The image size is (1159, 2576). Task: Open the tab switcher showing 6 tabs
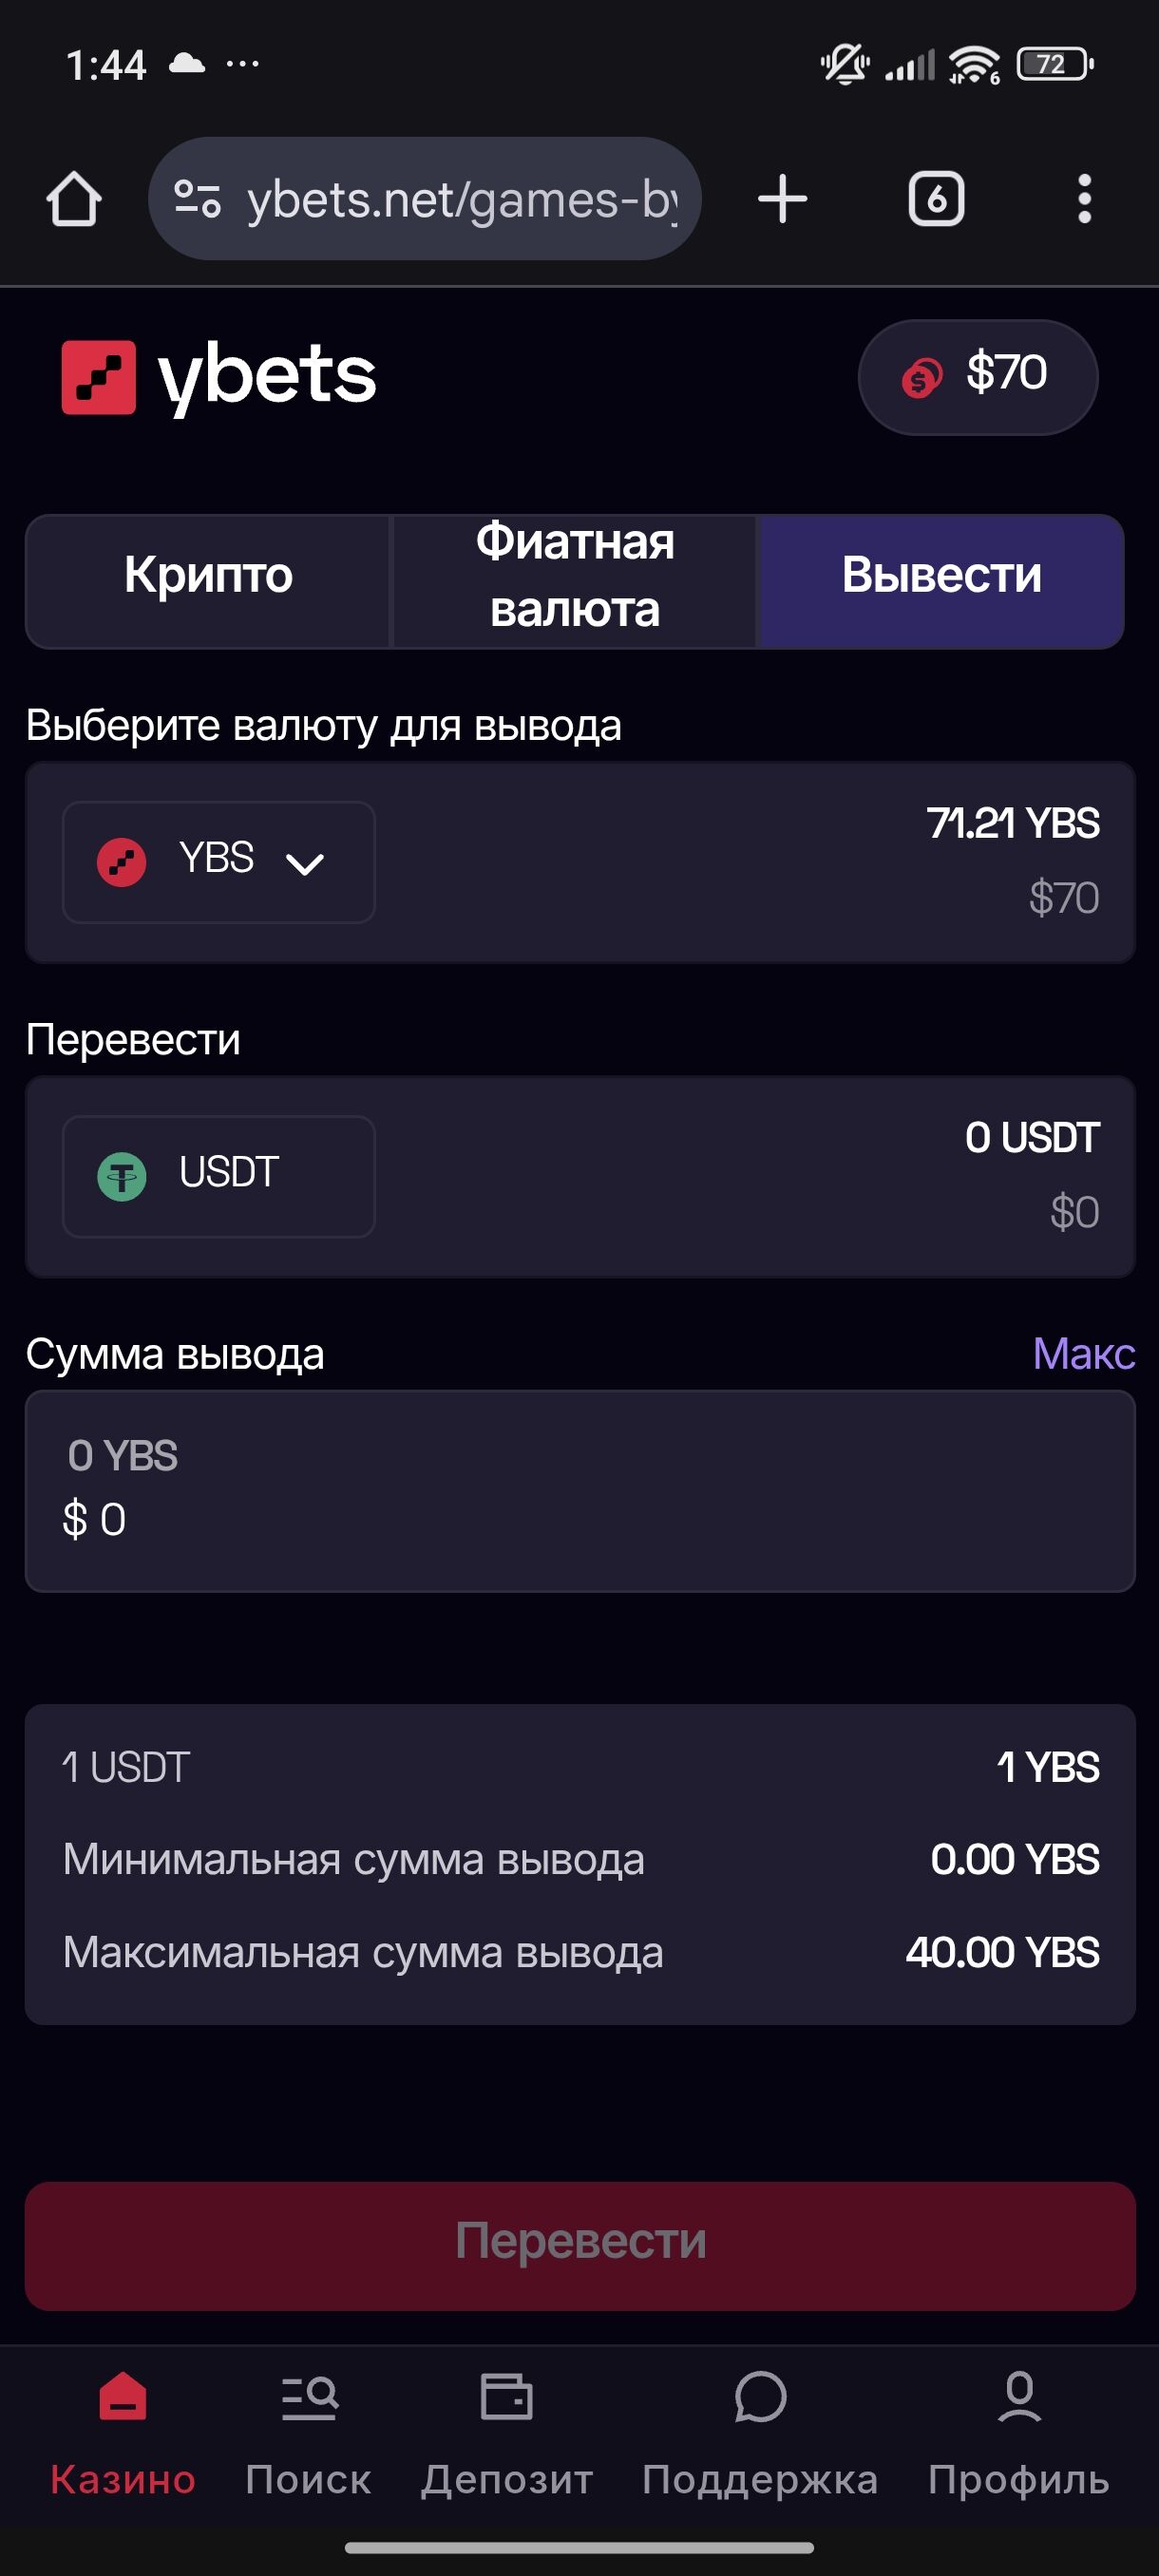tap(936, 199)
